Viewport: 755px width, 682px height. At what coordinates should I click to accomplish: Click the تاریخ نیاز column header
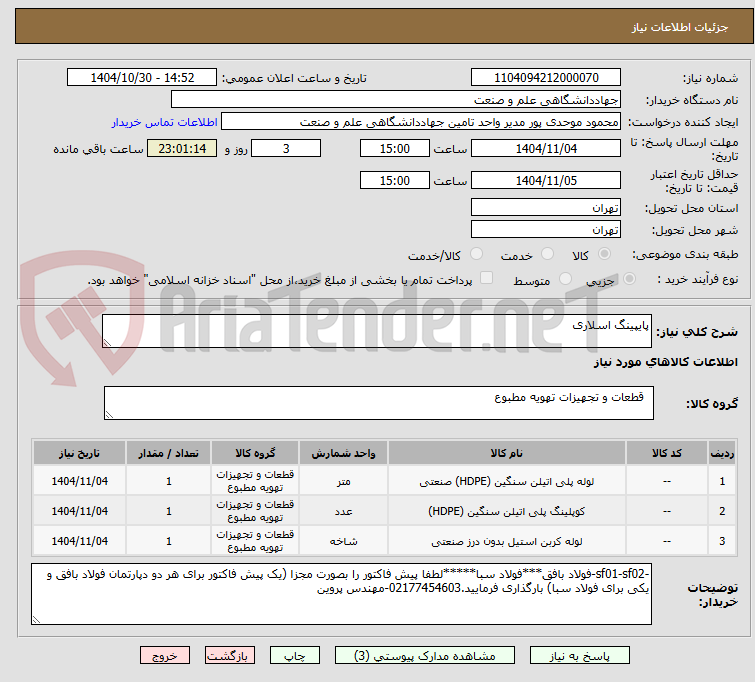(79, 453)
